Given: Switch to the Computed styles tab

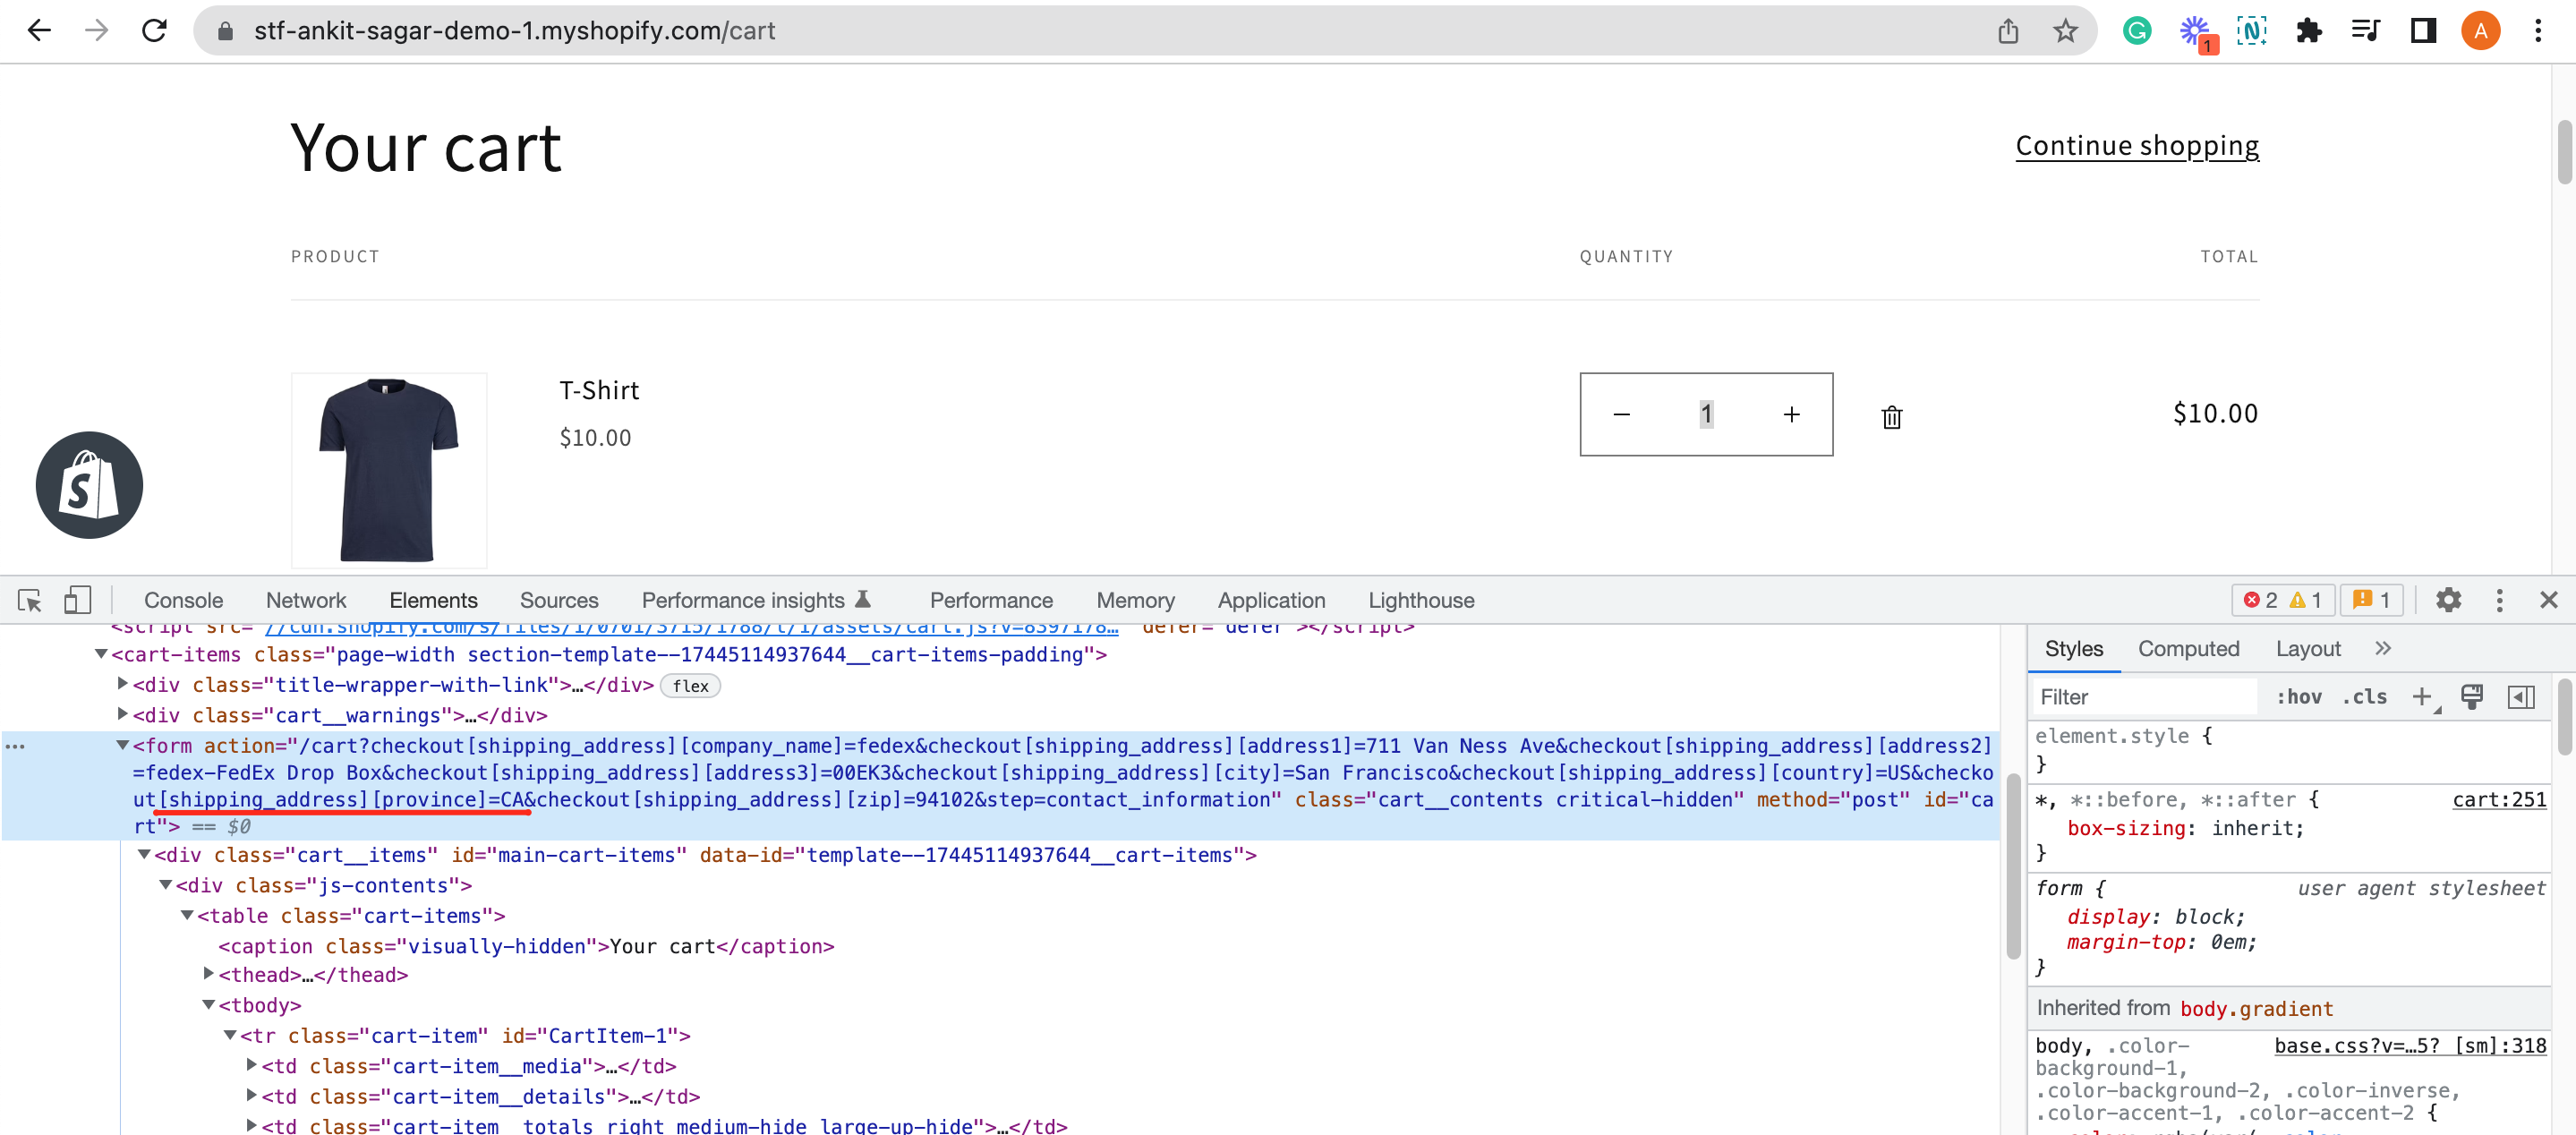Looking at the screenshot, I should tap(2188, 649).
